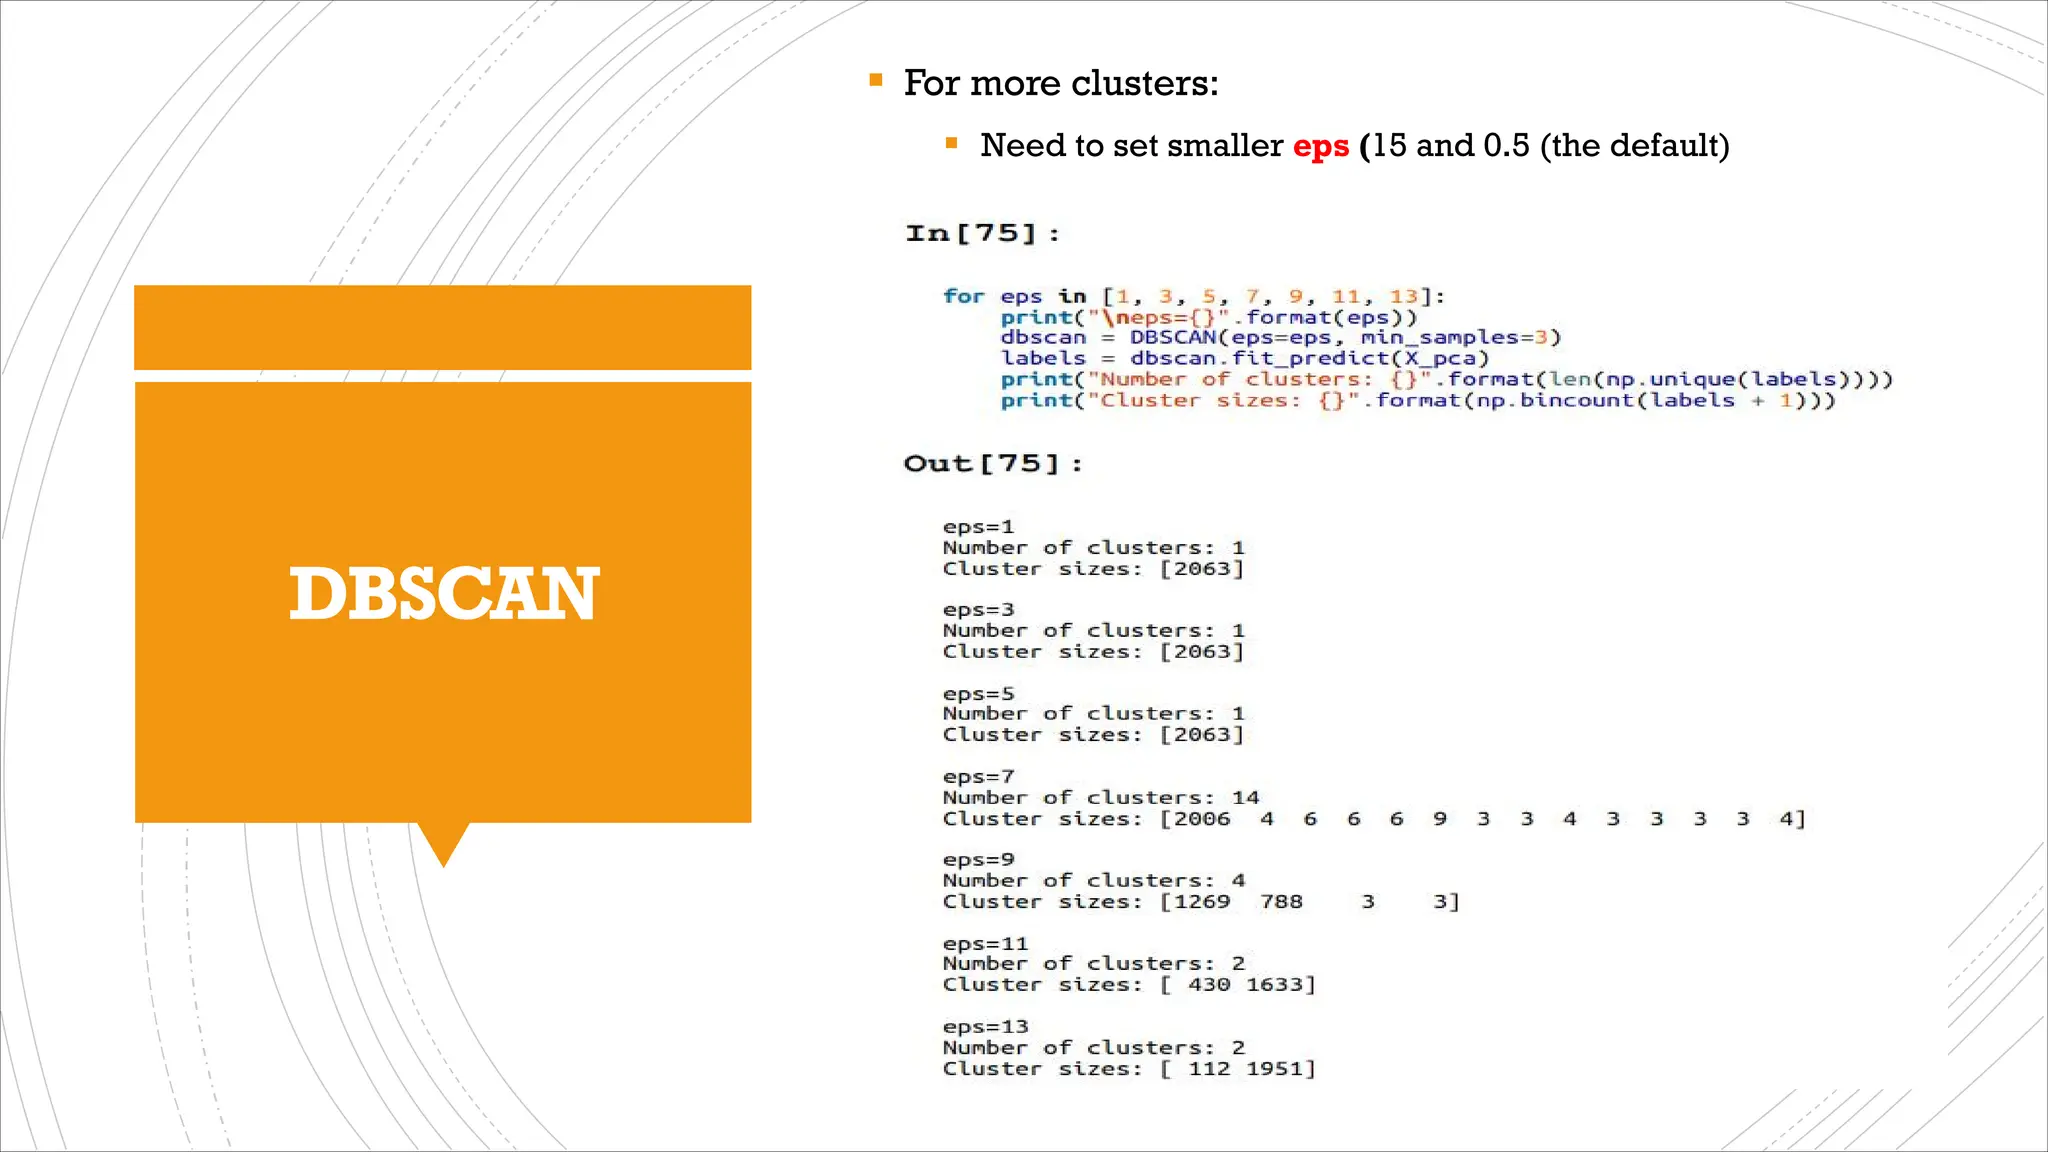Click the orange sub-bullet marker beside 'Need to set'
The image size is (2048, 1152).
[952, 143]
